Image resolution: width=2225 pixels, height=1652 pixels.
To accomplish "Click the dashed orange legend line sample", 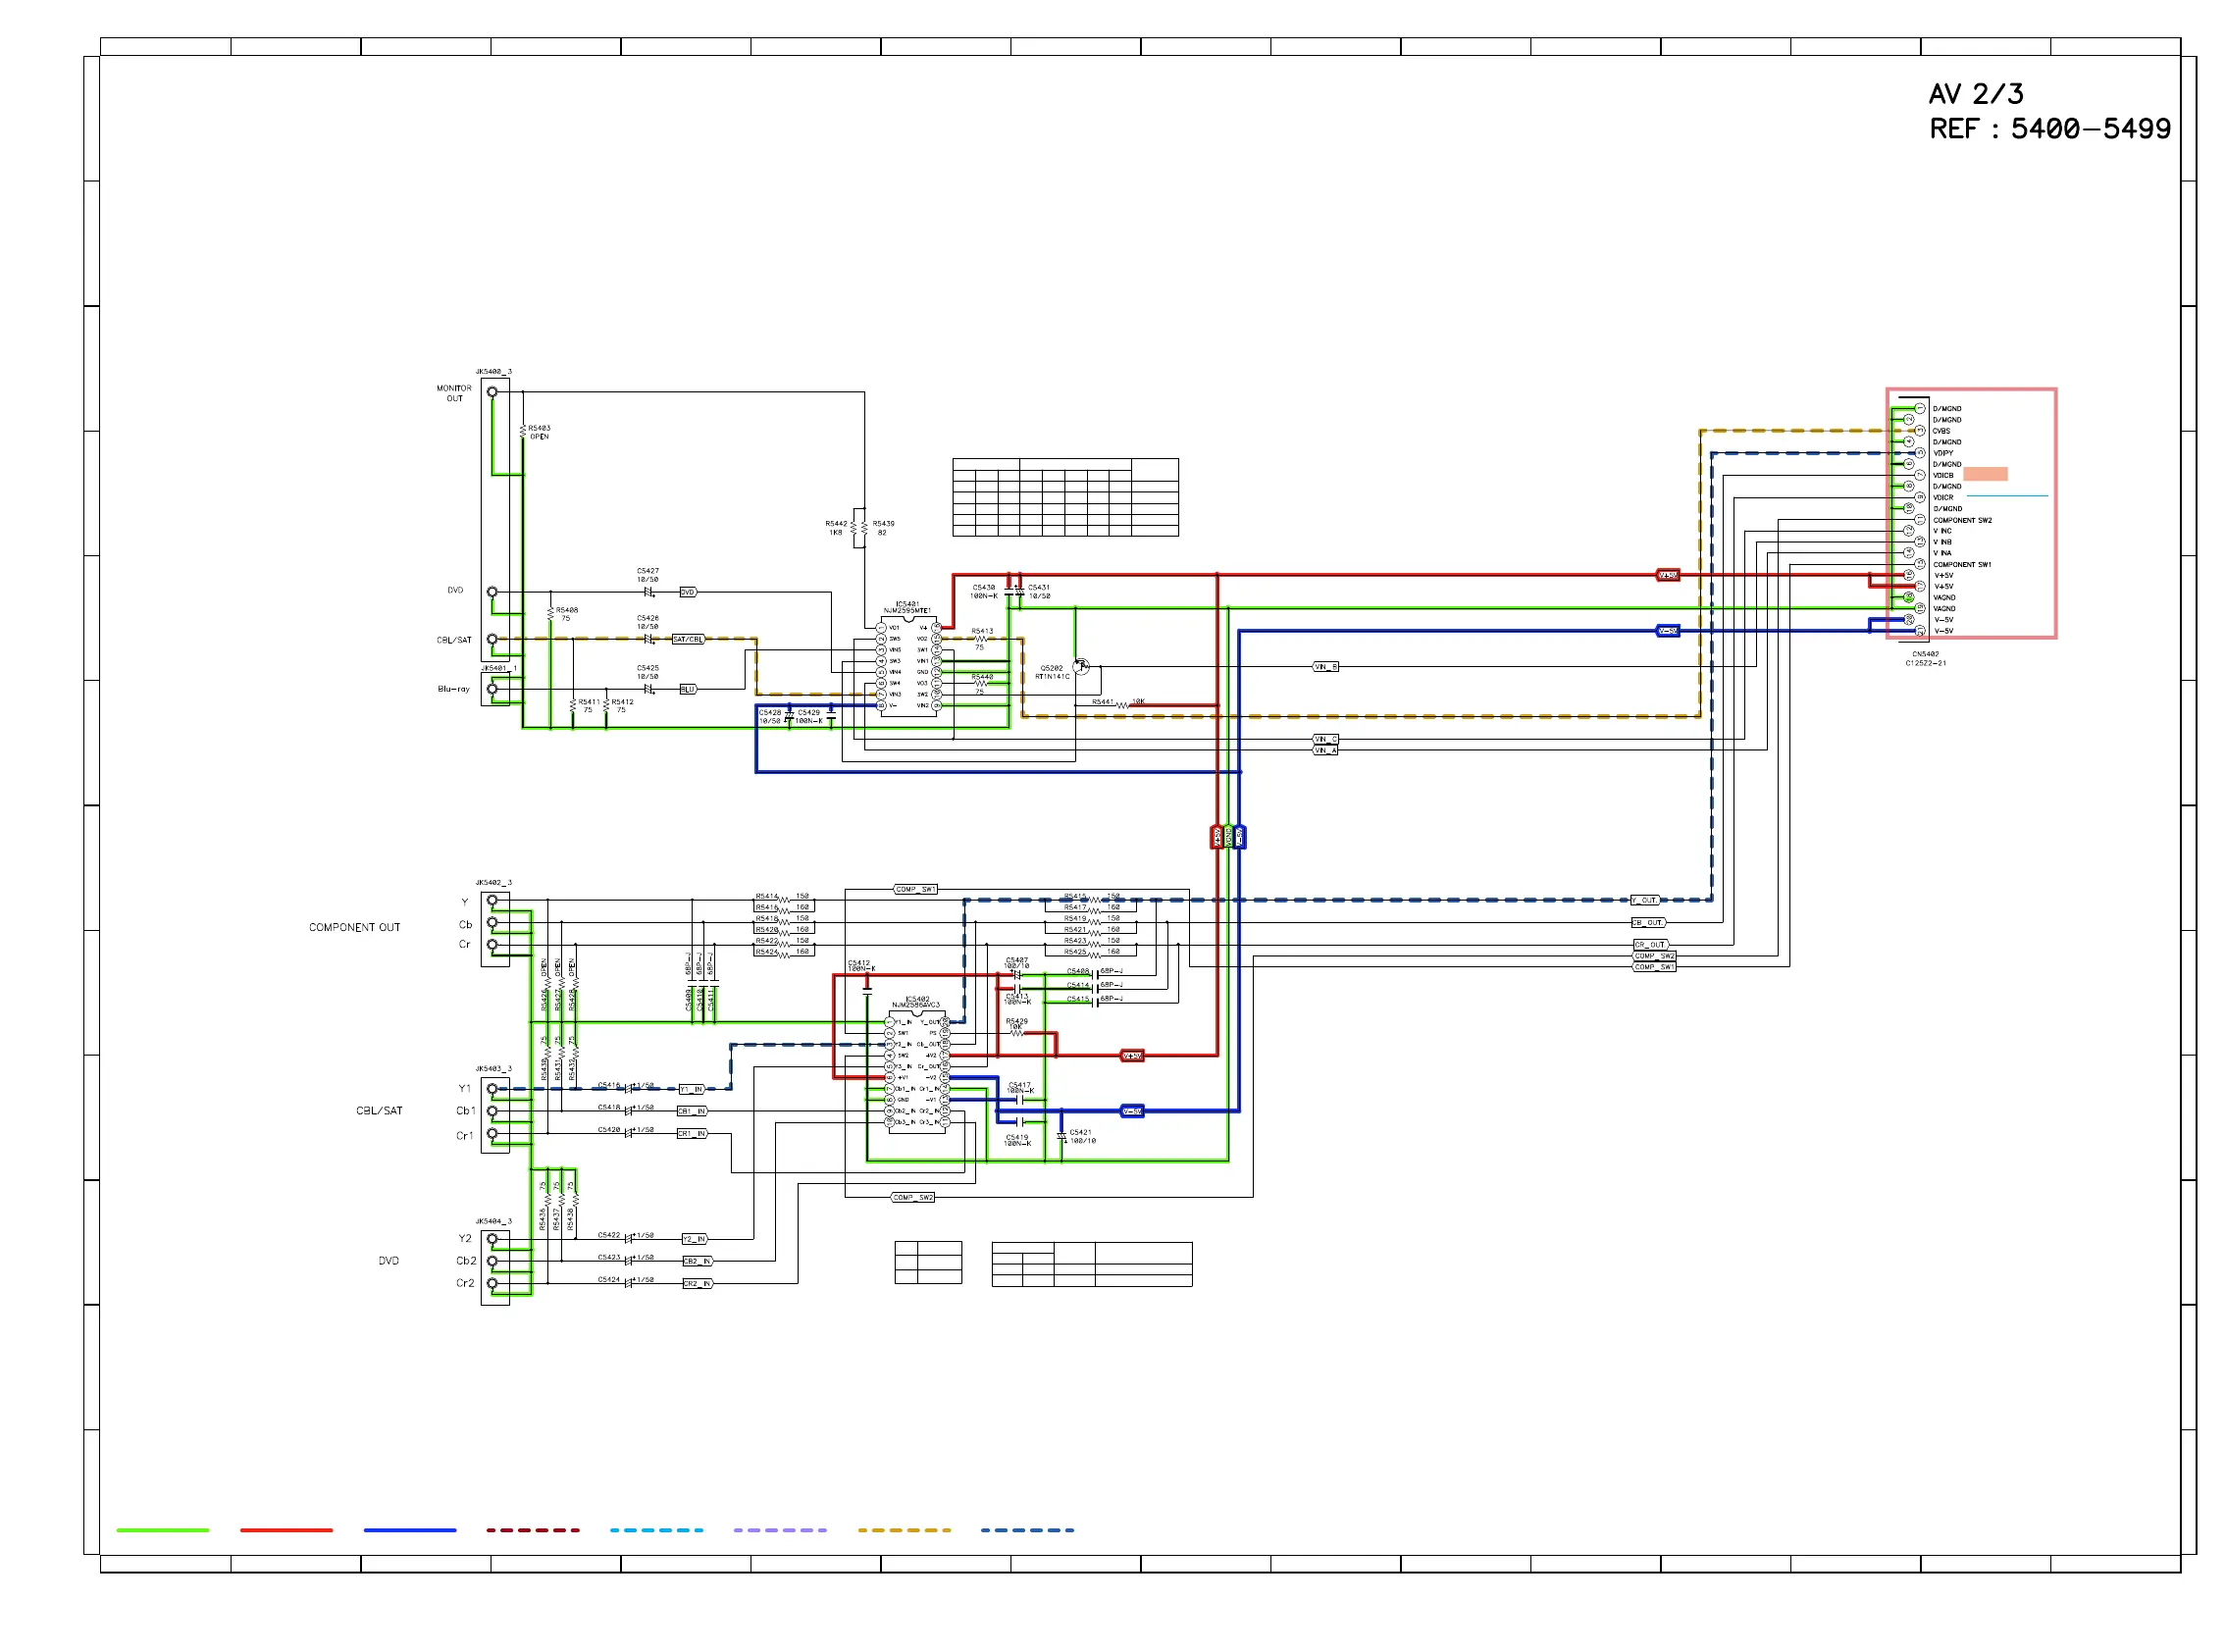I will [904, 1531].
